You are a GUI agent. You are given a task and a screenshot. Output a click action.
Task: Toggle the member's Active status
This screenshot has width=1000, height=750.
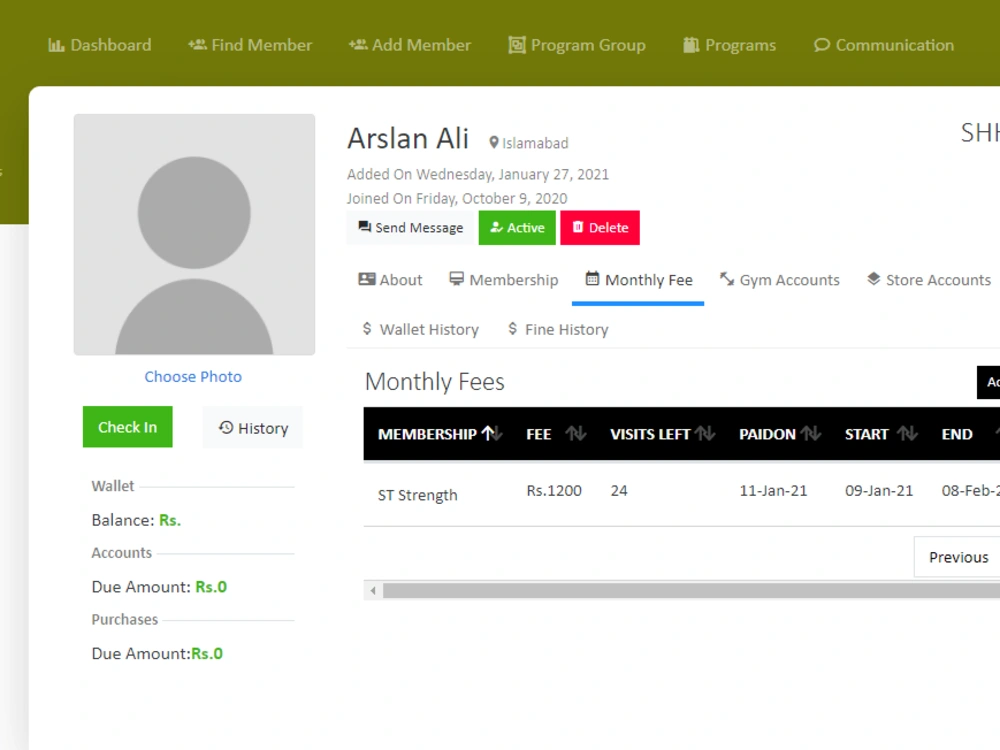(517, 227)
